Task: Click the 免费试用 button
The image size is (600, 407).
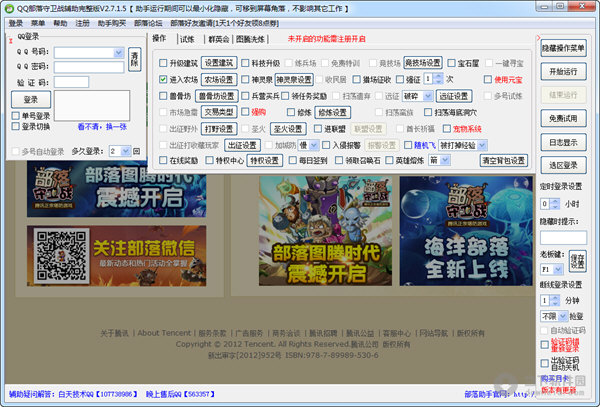Action: pos(563,119)
